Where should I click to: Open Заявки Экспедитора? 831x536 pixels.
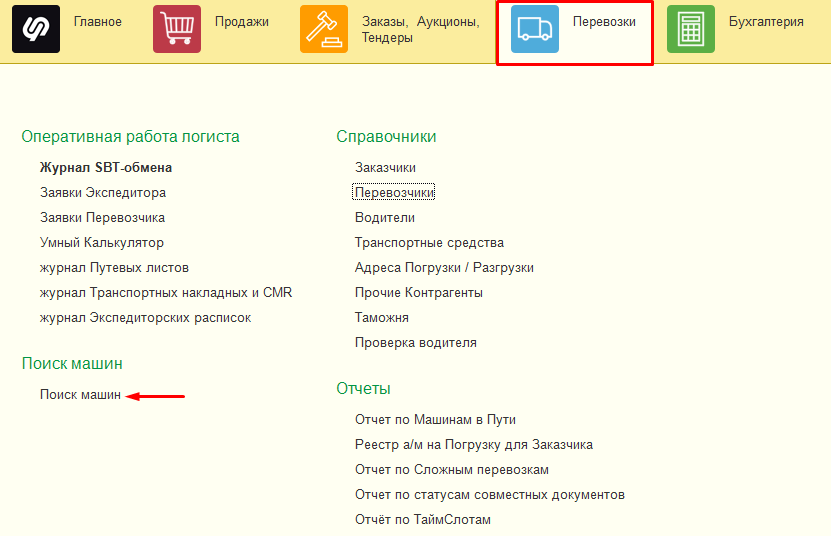(x=103, y=192)
